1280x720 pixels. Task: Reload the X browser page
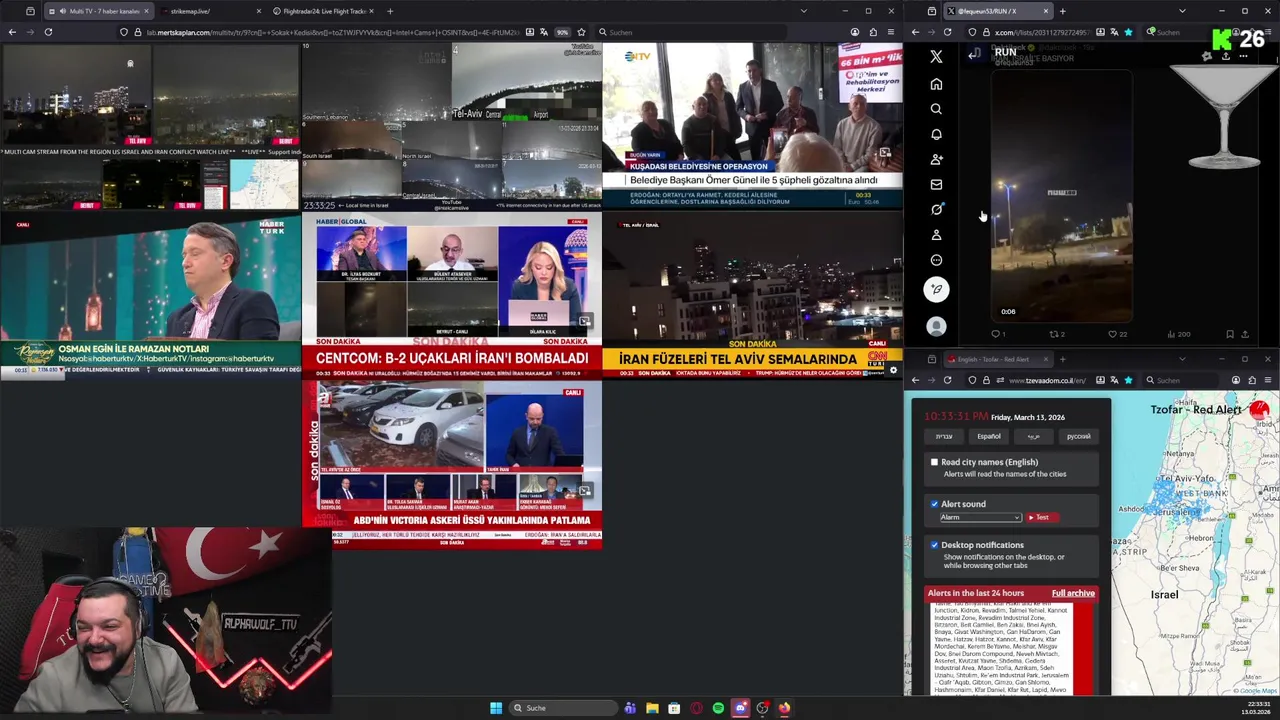[x=948, y=32]
